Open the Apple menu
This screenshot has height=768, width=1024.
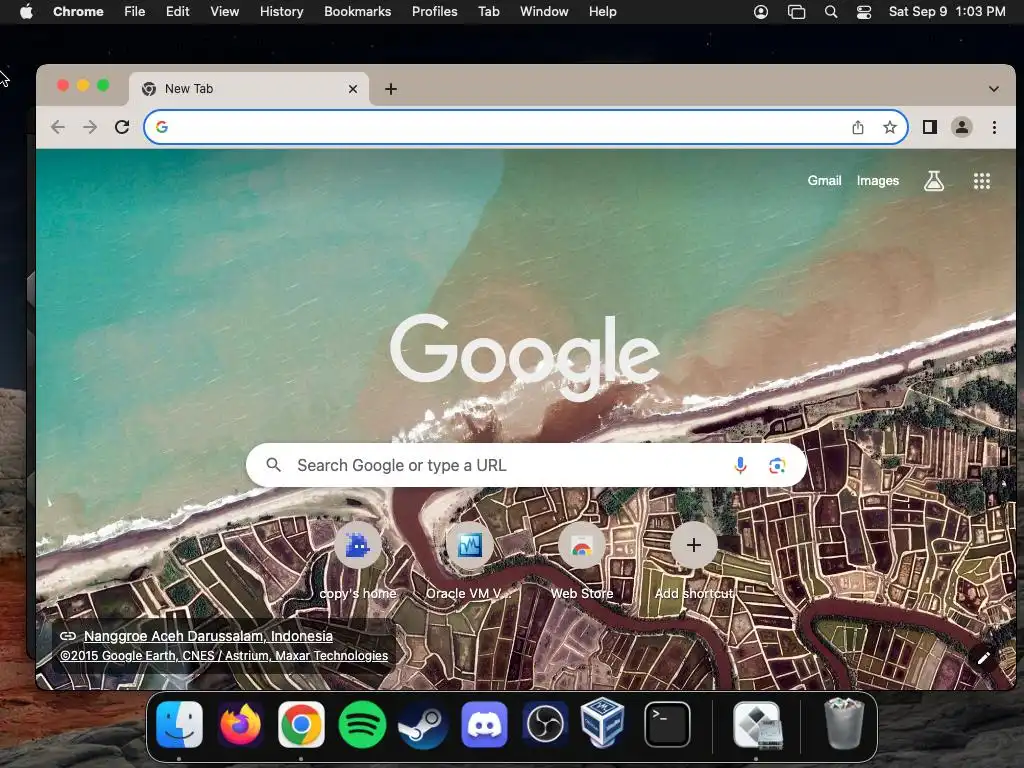[x=26, y=12]
